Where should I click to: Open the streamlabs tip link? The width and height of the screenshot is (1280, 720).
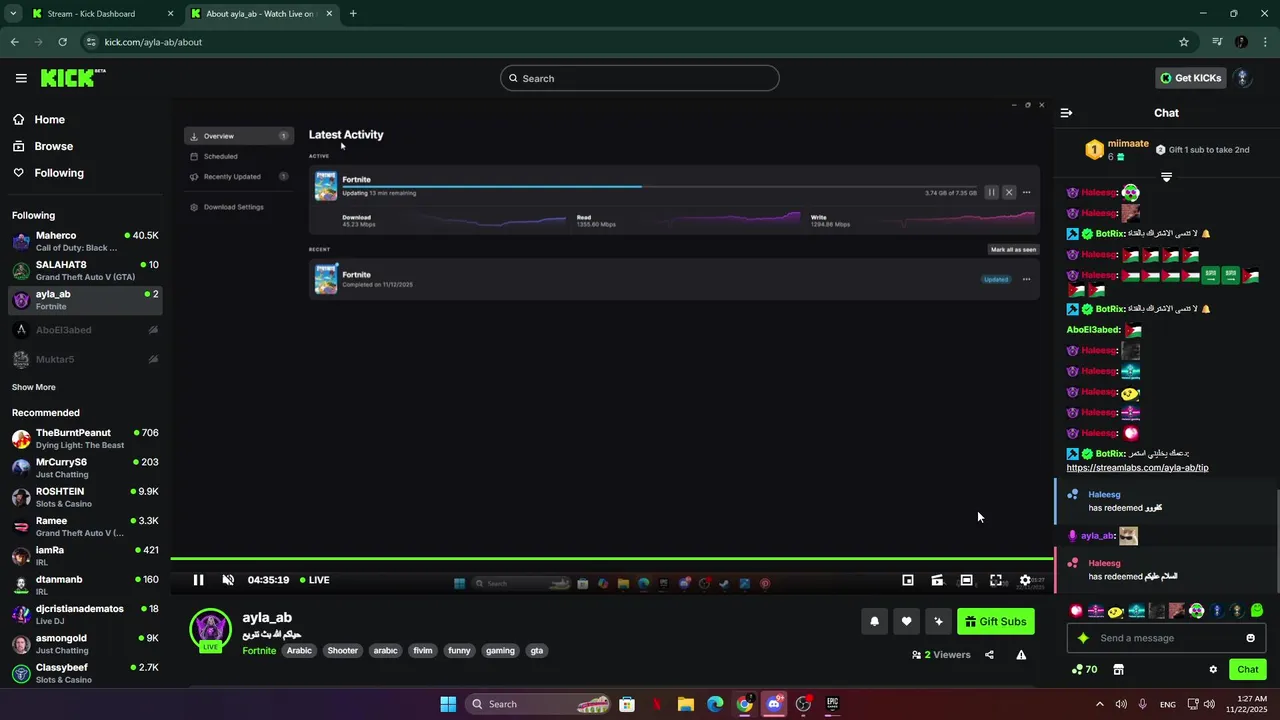(1137, 467)
